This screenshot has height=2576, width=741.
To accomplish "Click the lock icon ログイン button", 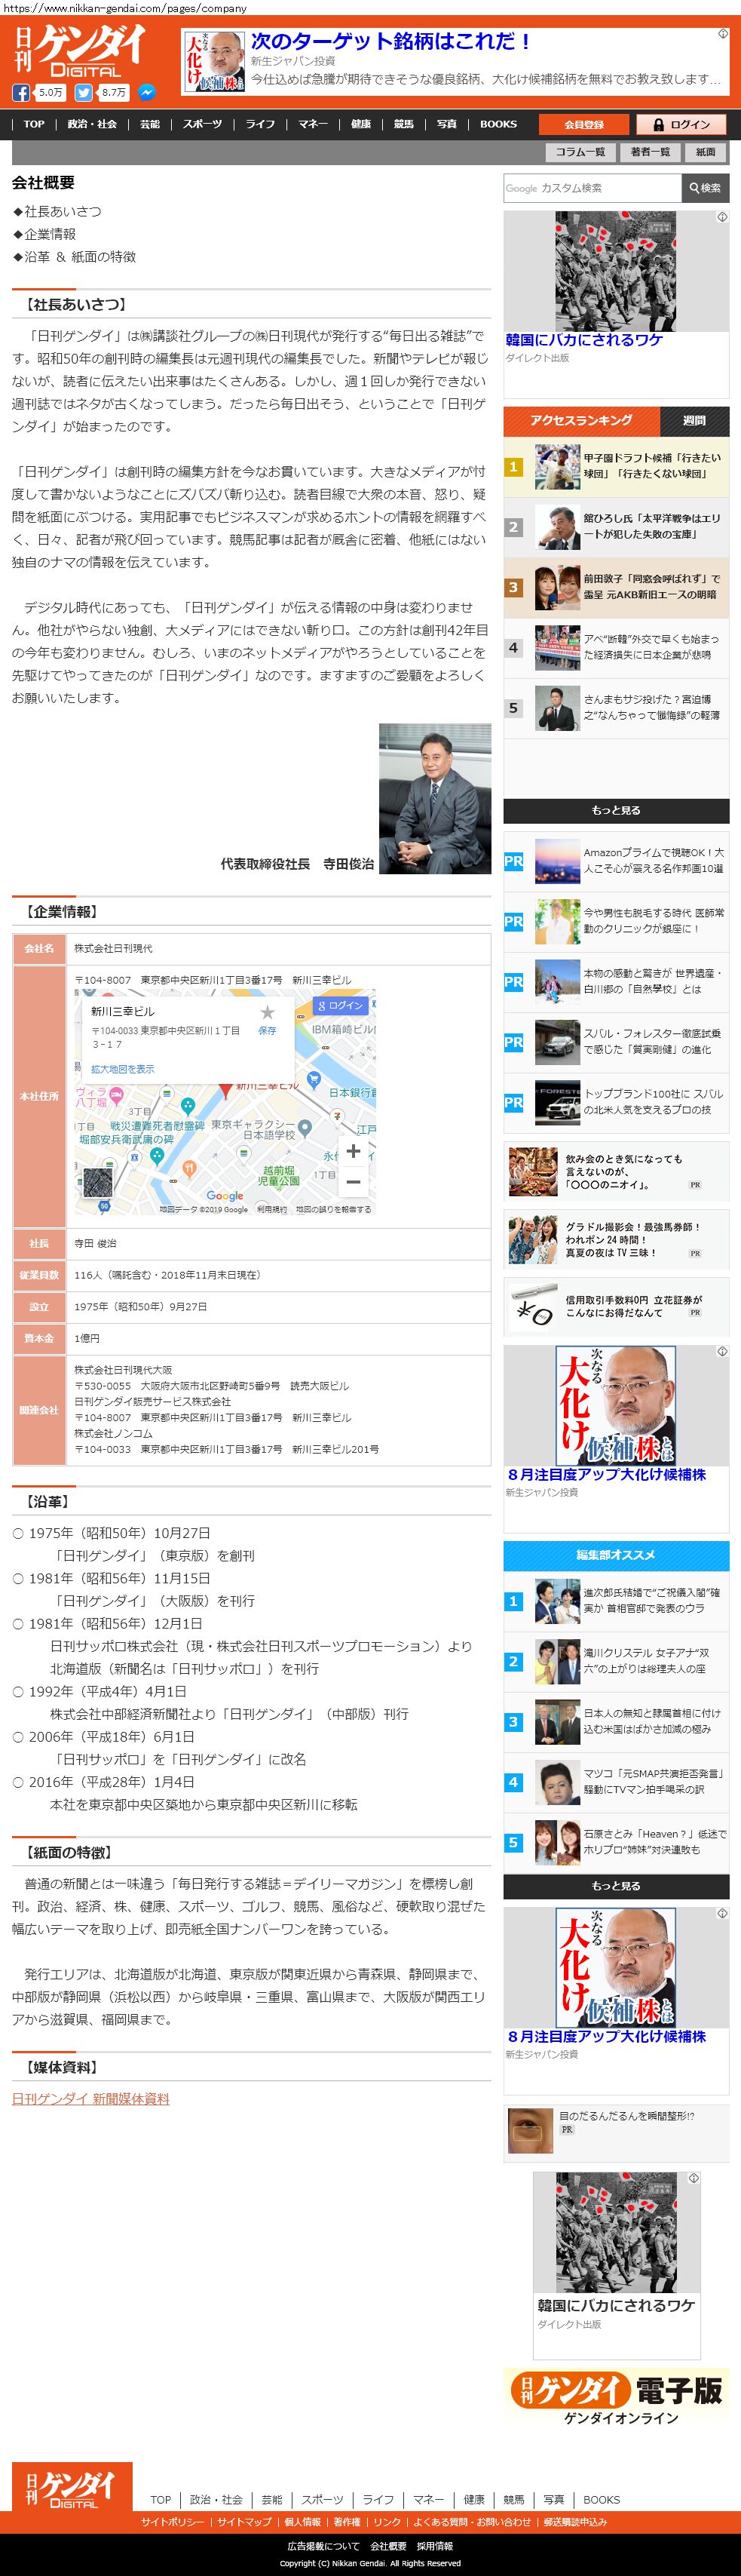I will pos(682,124).
